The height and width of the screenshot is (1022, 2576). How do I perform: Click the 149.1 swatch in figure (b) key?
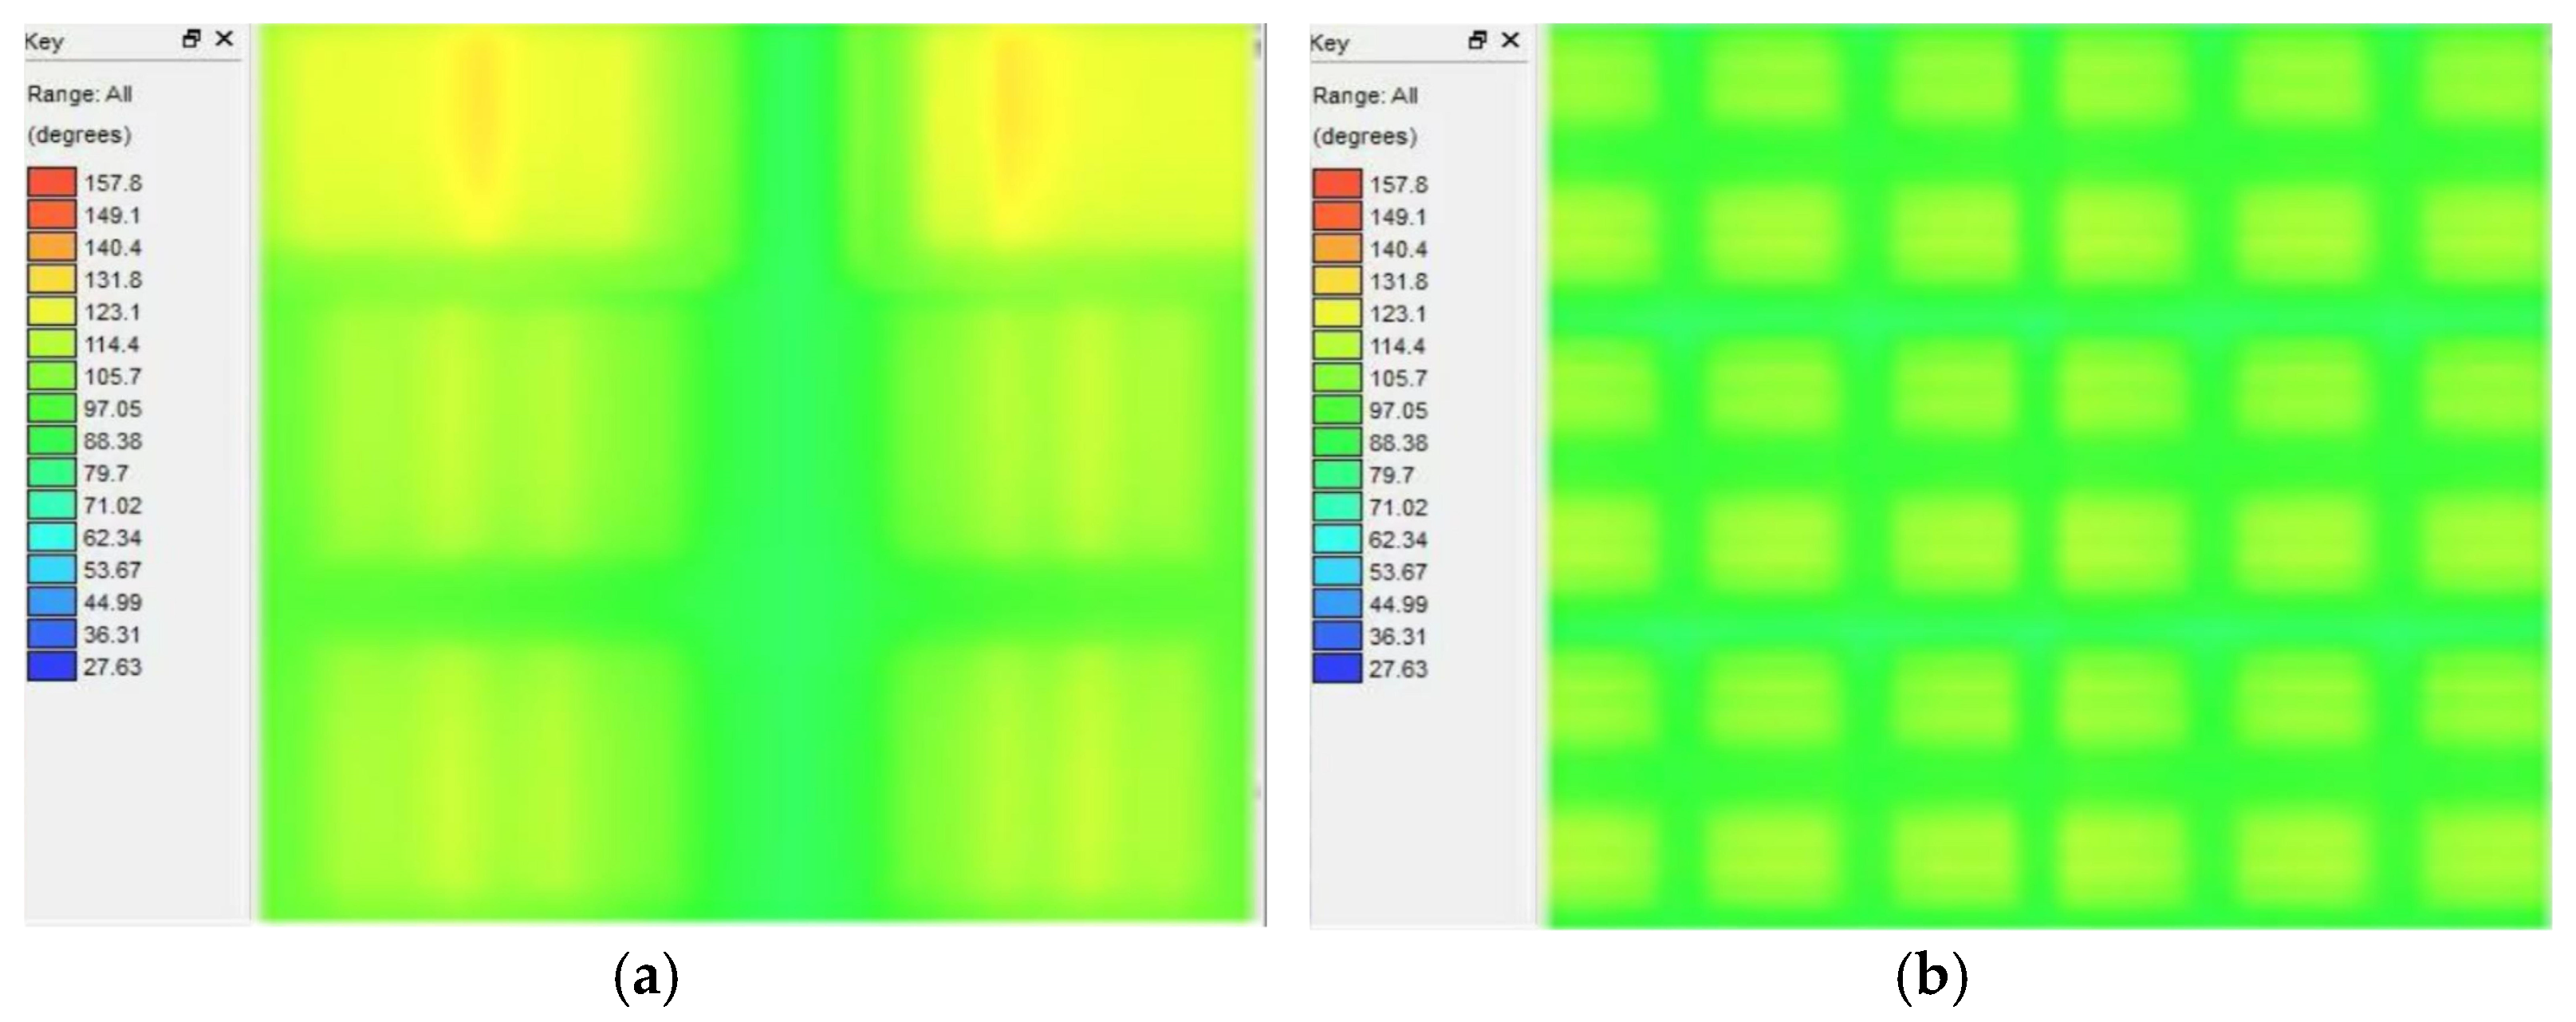tap(1337, 216)
